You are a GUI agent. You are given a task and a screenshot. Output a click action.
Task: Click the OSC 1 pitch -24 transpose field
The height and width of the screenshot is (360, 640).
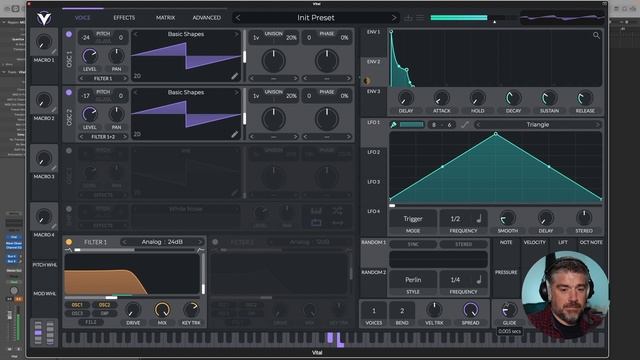tap(85, 38)
